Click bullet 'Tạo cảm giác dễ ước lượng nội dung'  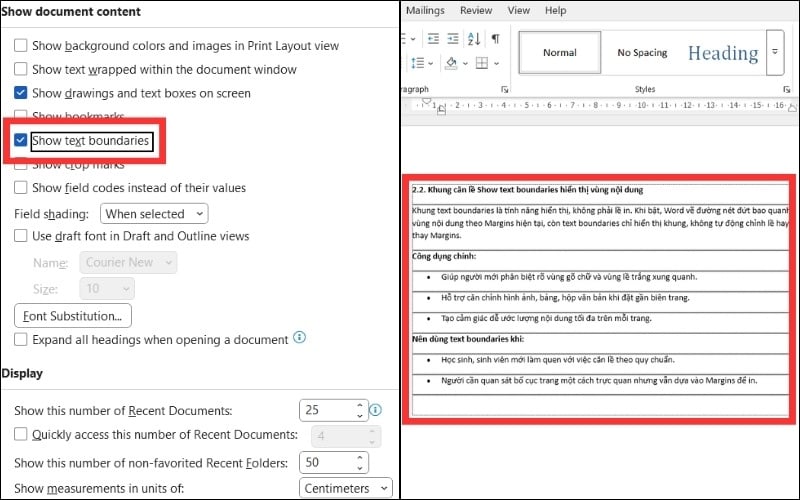pos(546,318)
